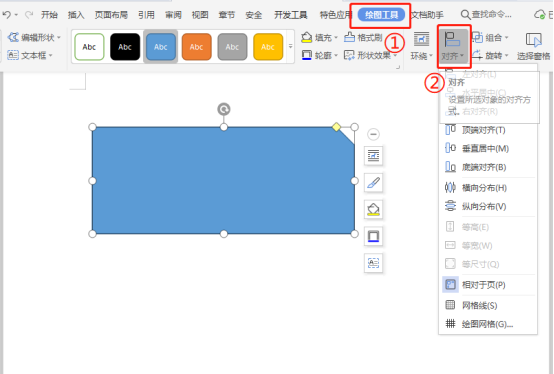Choose 垂直居中(M) from align menu

488,148
